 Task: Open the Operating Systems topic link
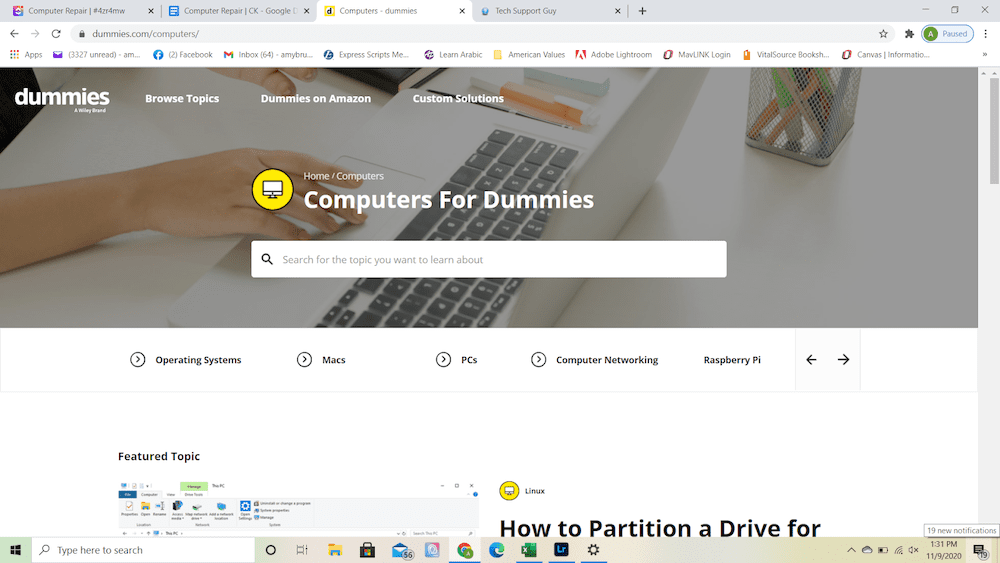(198, 360)
